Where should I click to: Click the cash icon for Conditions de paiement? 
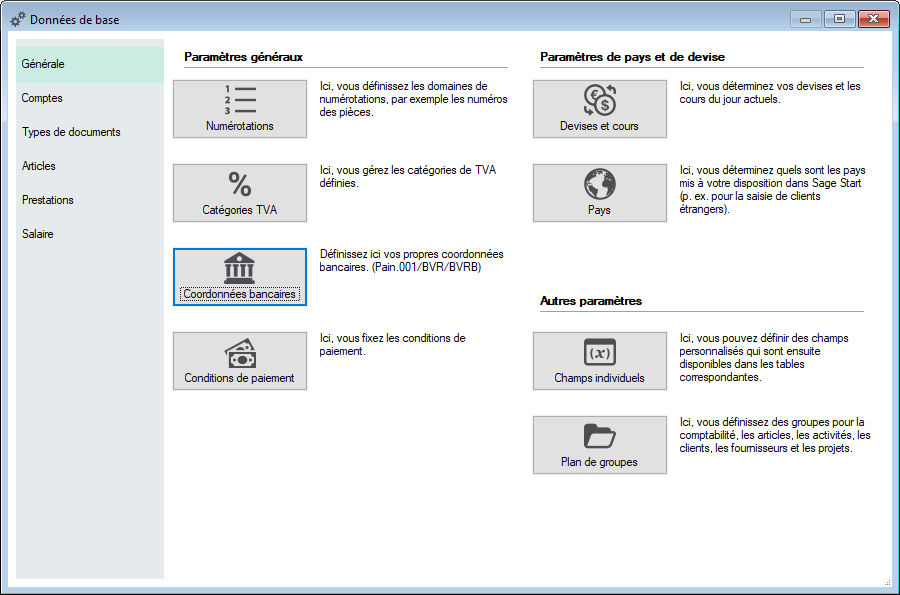pos(240,352)
